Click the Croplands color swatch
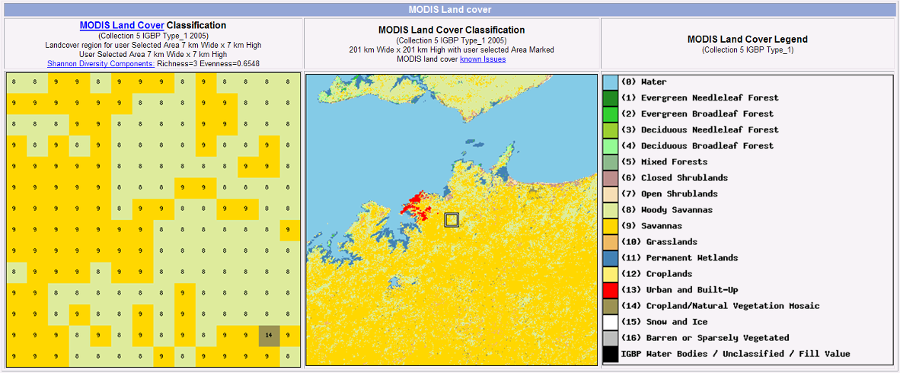This screenshot has height=373, width=900. coord(611,274)
